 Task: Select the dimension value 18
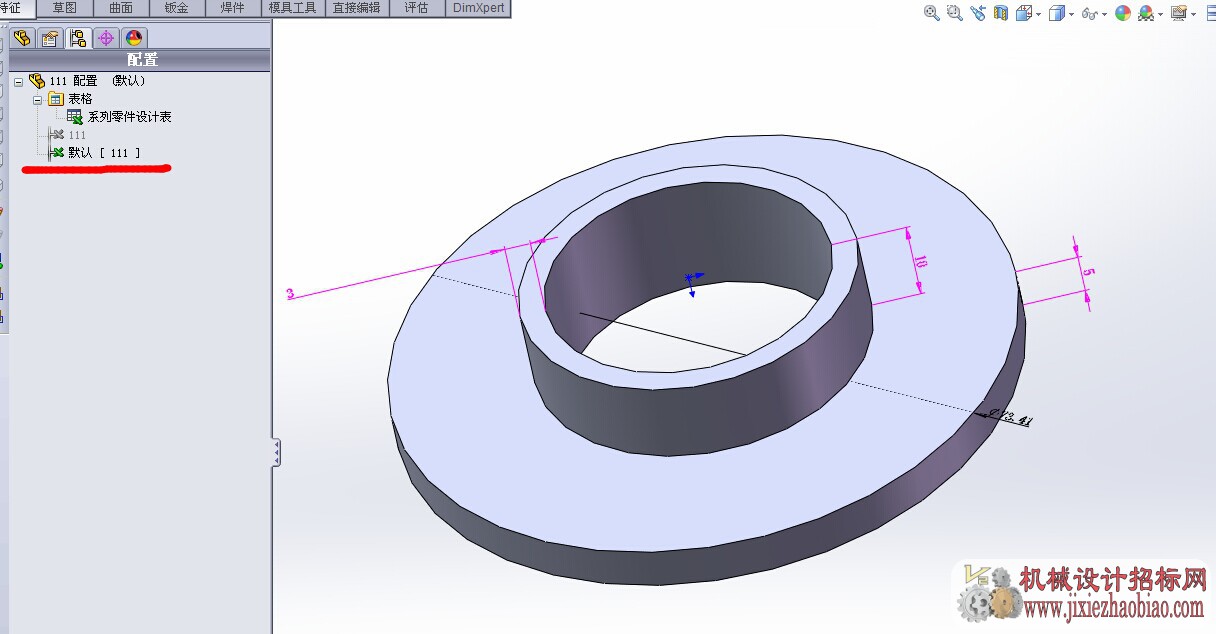coord(921,262)
